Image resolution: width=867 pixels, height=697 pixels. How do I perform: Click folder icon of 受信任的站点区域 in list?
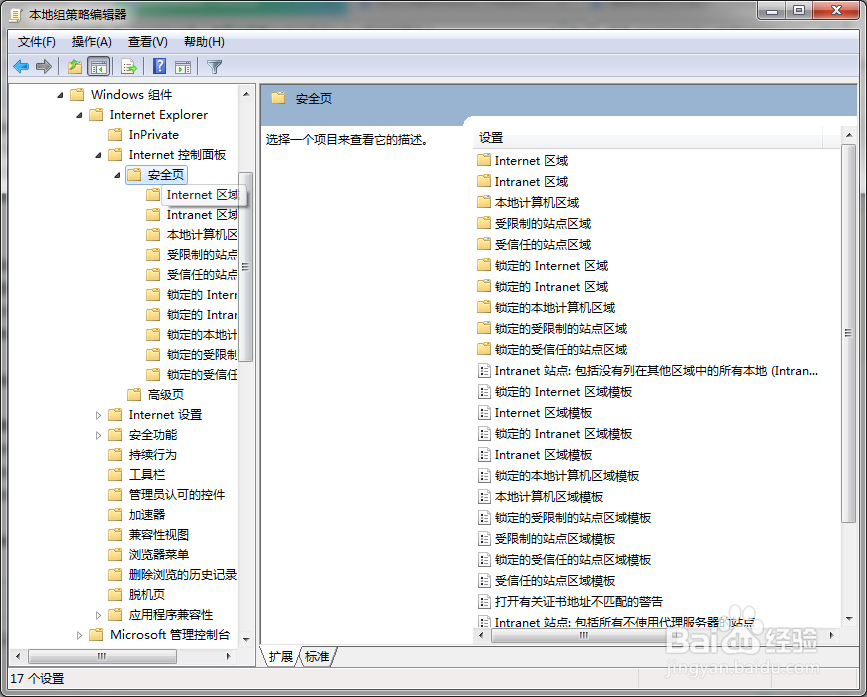(x=484, y=244)
